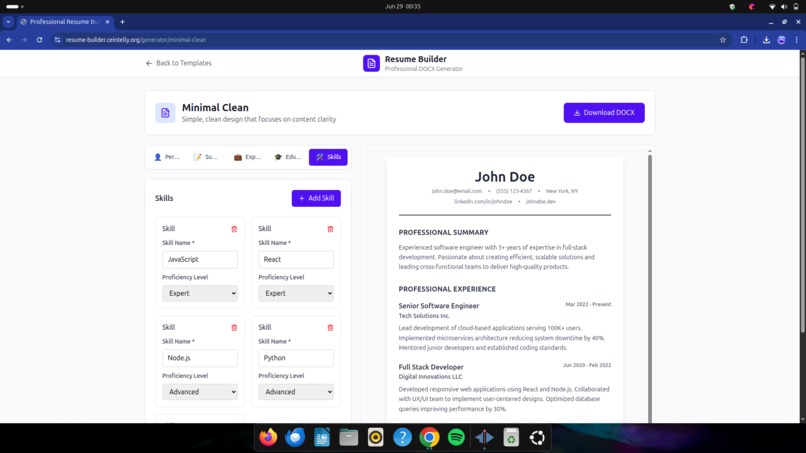
Task: Open Python proficiency level dropdown
Action: point(296,392)
